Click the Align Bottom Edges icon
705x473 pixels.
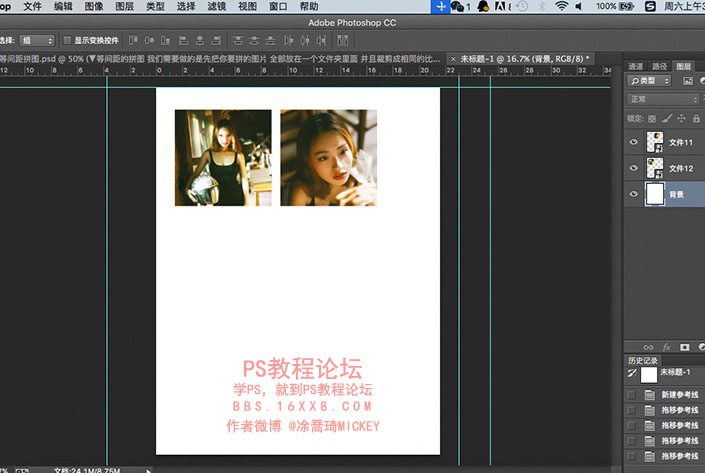pos(165,40)
